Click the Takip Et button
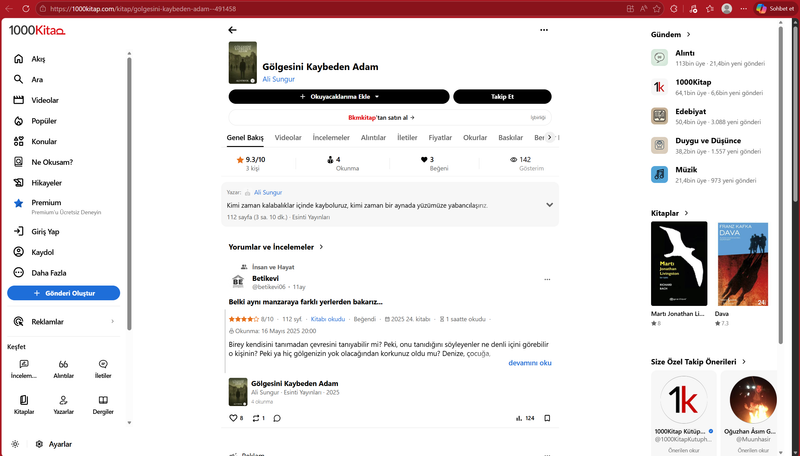 (x=503, y=97)
